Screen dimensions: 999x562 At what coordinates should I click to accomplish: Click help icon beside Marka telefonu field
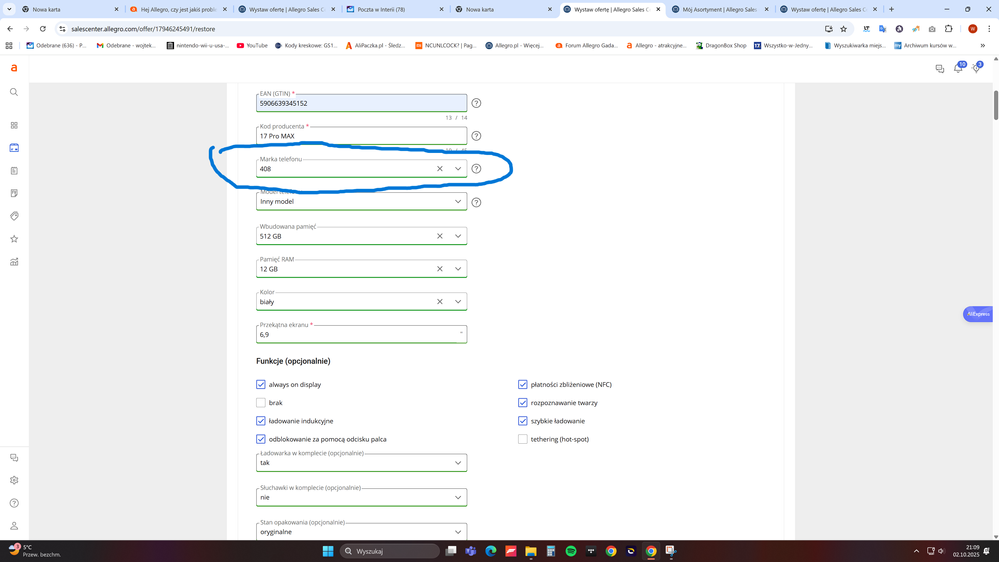pyautogui.click(x=476, y=169)
